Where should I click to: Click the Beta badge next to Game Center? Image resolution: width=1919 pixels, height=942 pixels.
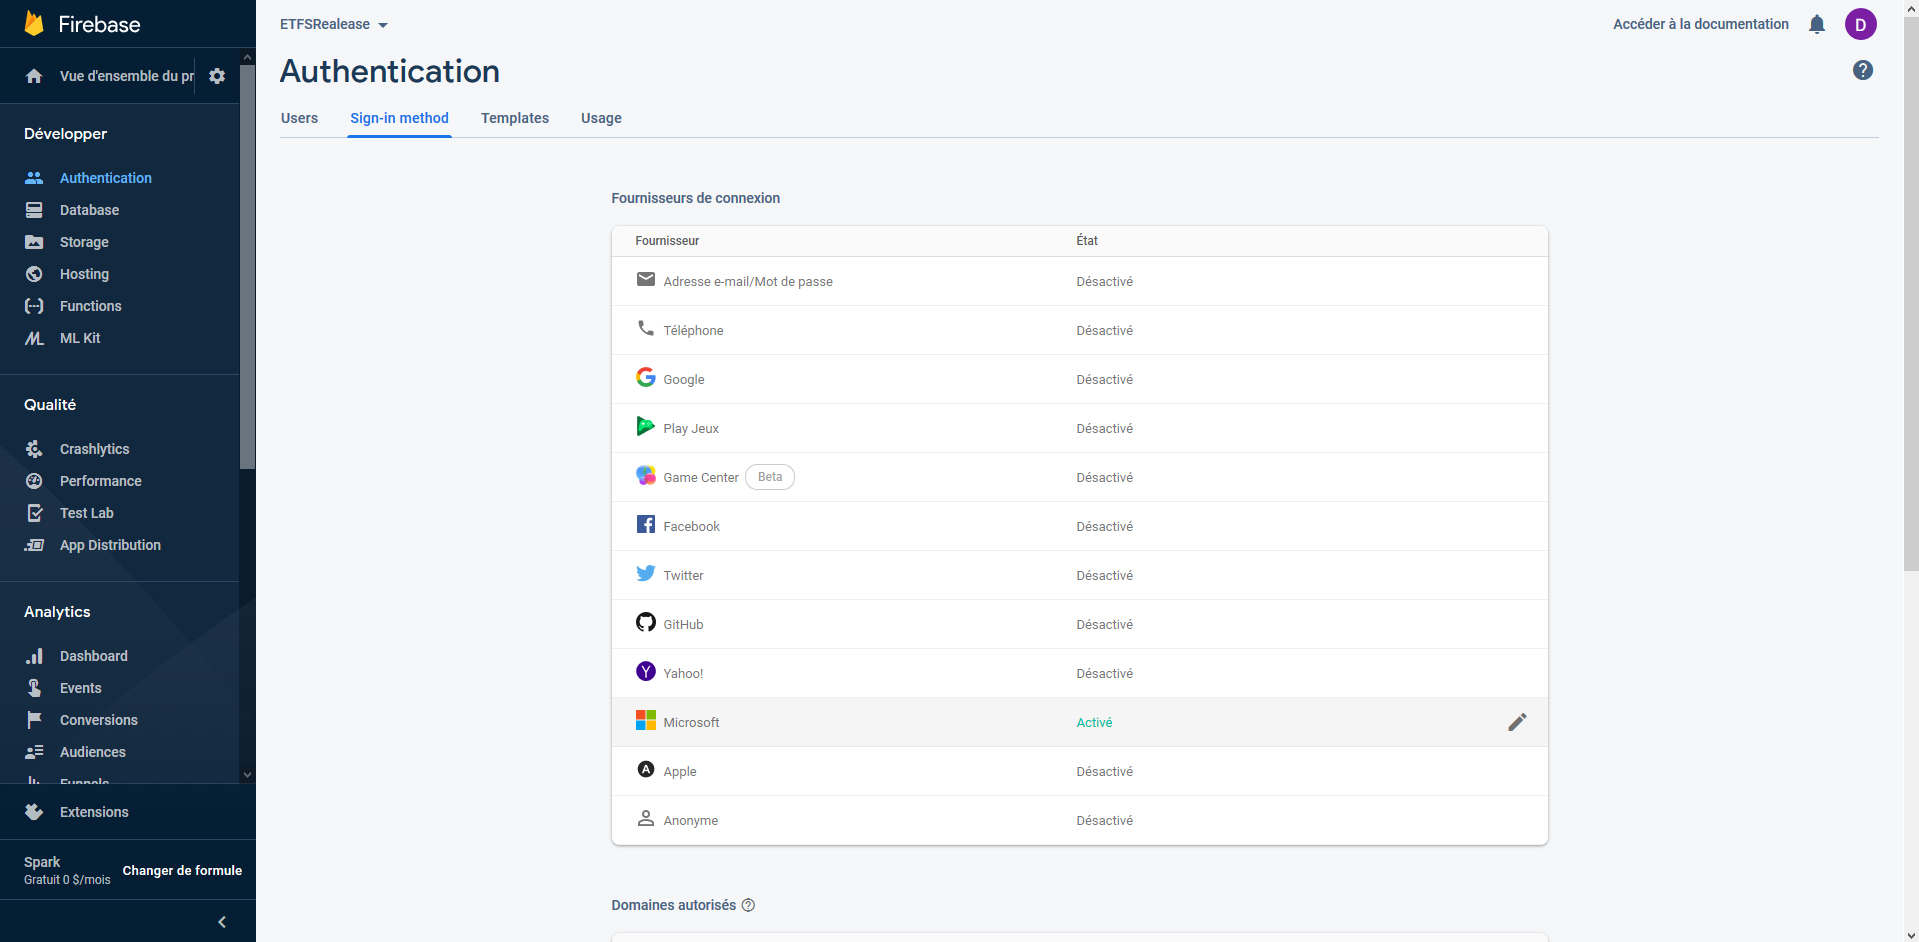[x=770, y=477]
